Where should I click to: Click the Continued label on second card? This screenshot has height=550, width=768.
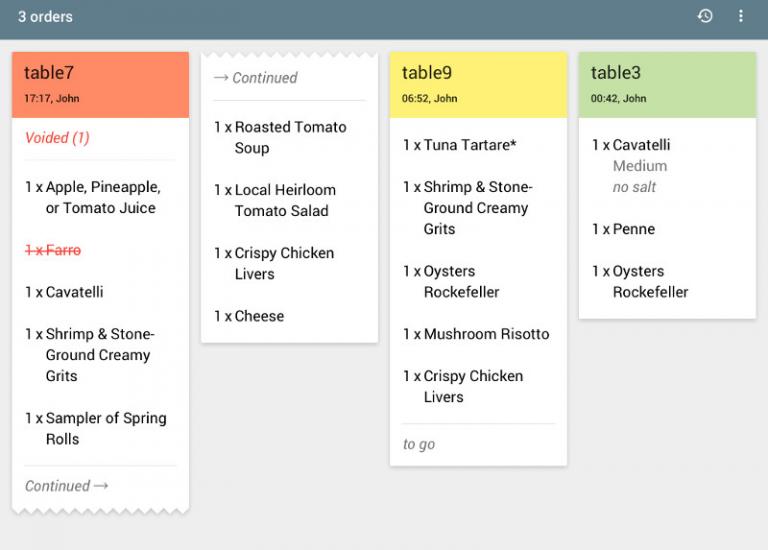tap(256, 78)
